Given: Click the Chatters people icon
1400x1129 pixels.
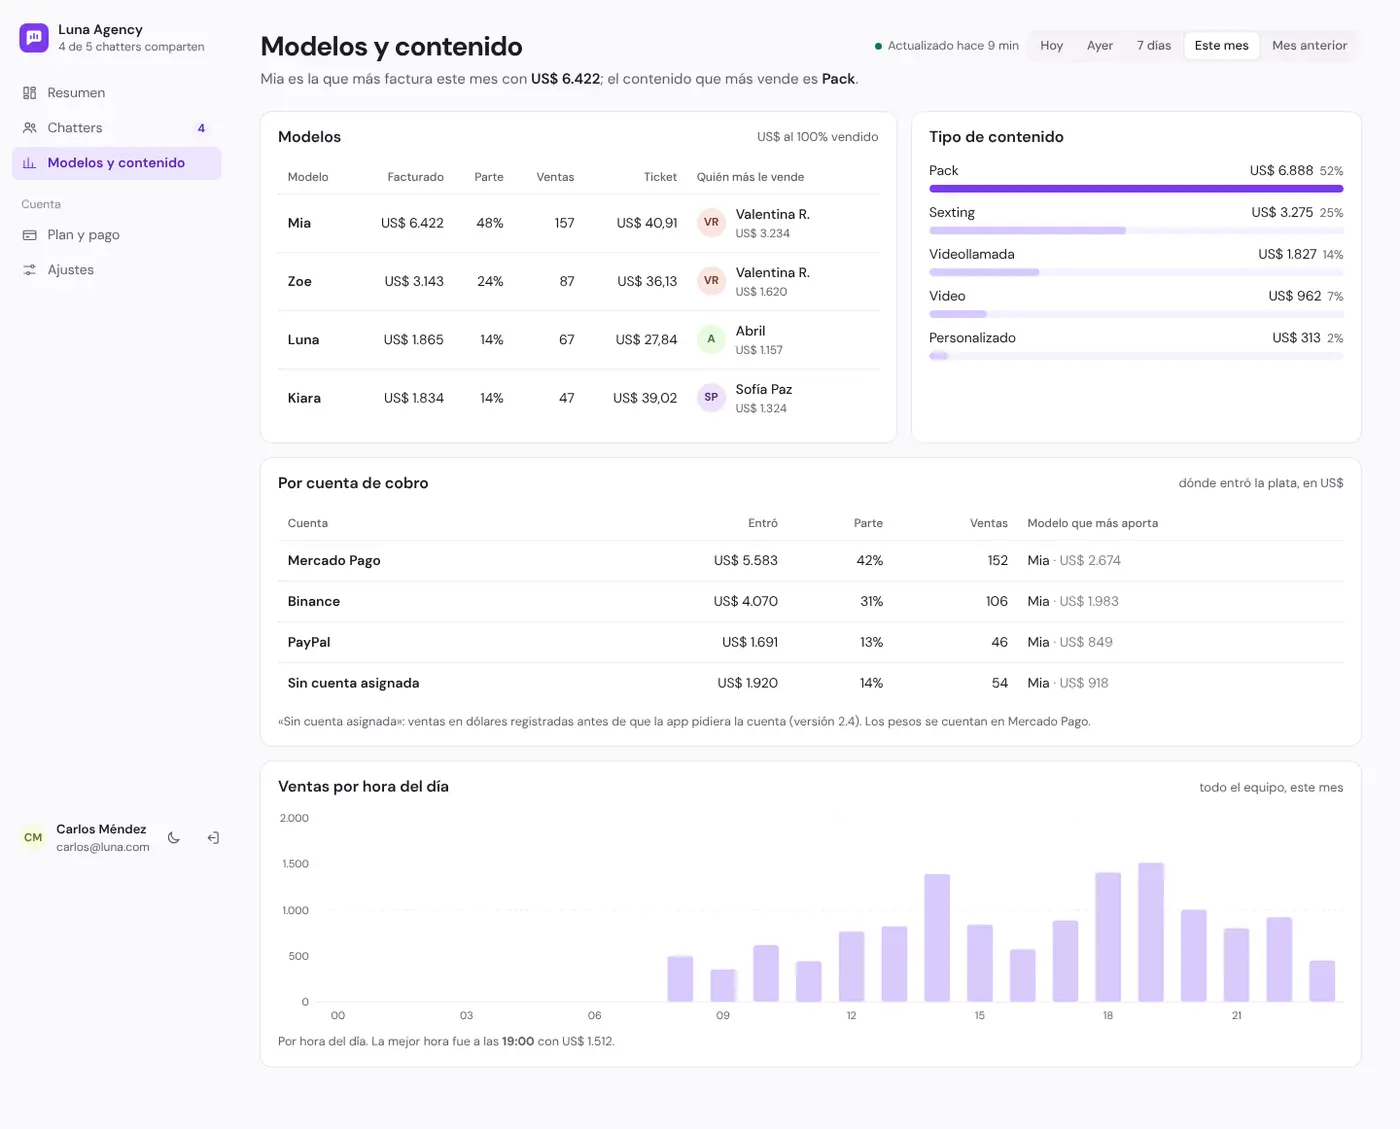Looking at the screenshot, I should (30, 128).
